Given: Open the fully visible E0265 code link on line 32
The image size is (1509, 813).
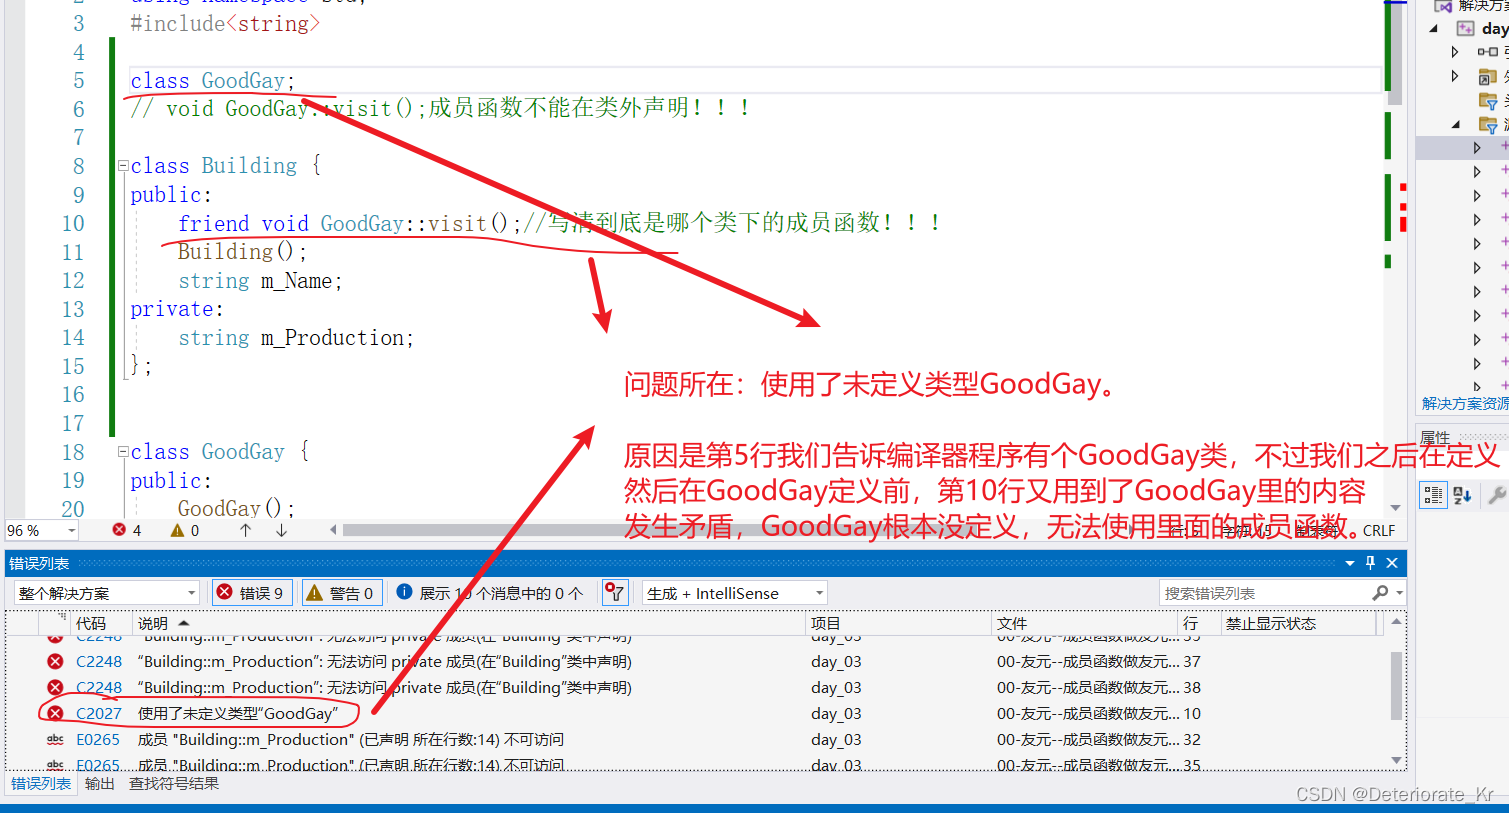Looking at the screenshot, I should (x=98, y=739).
